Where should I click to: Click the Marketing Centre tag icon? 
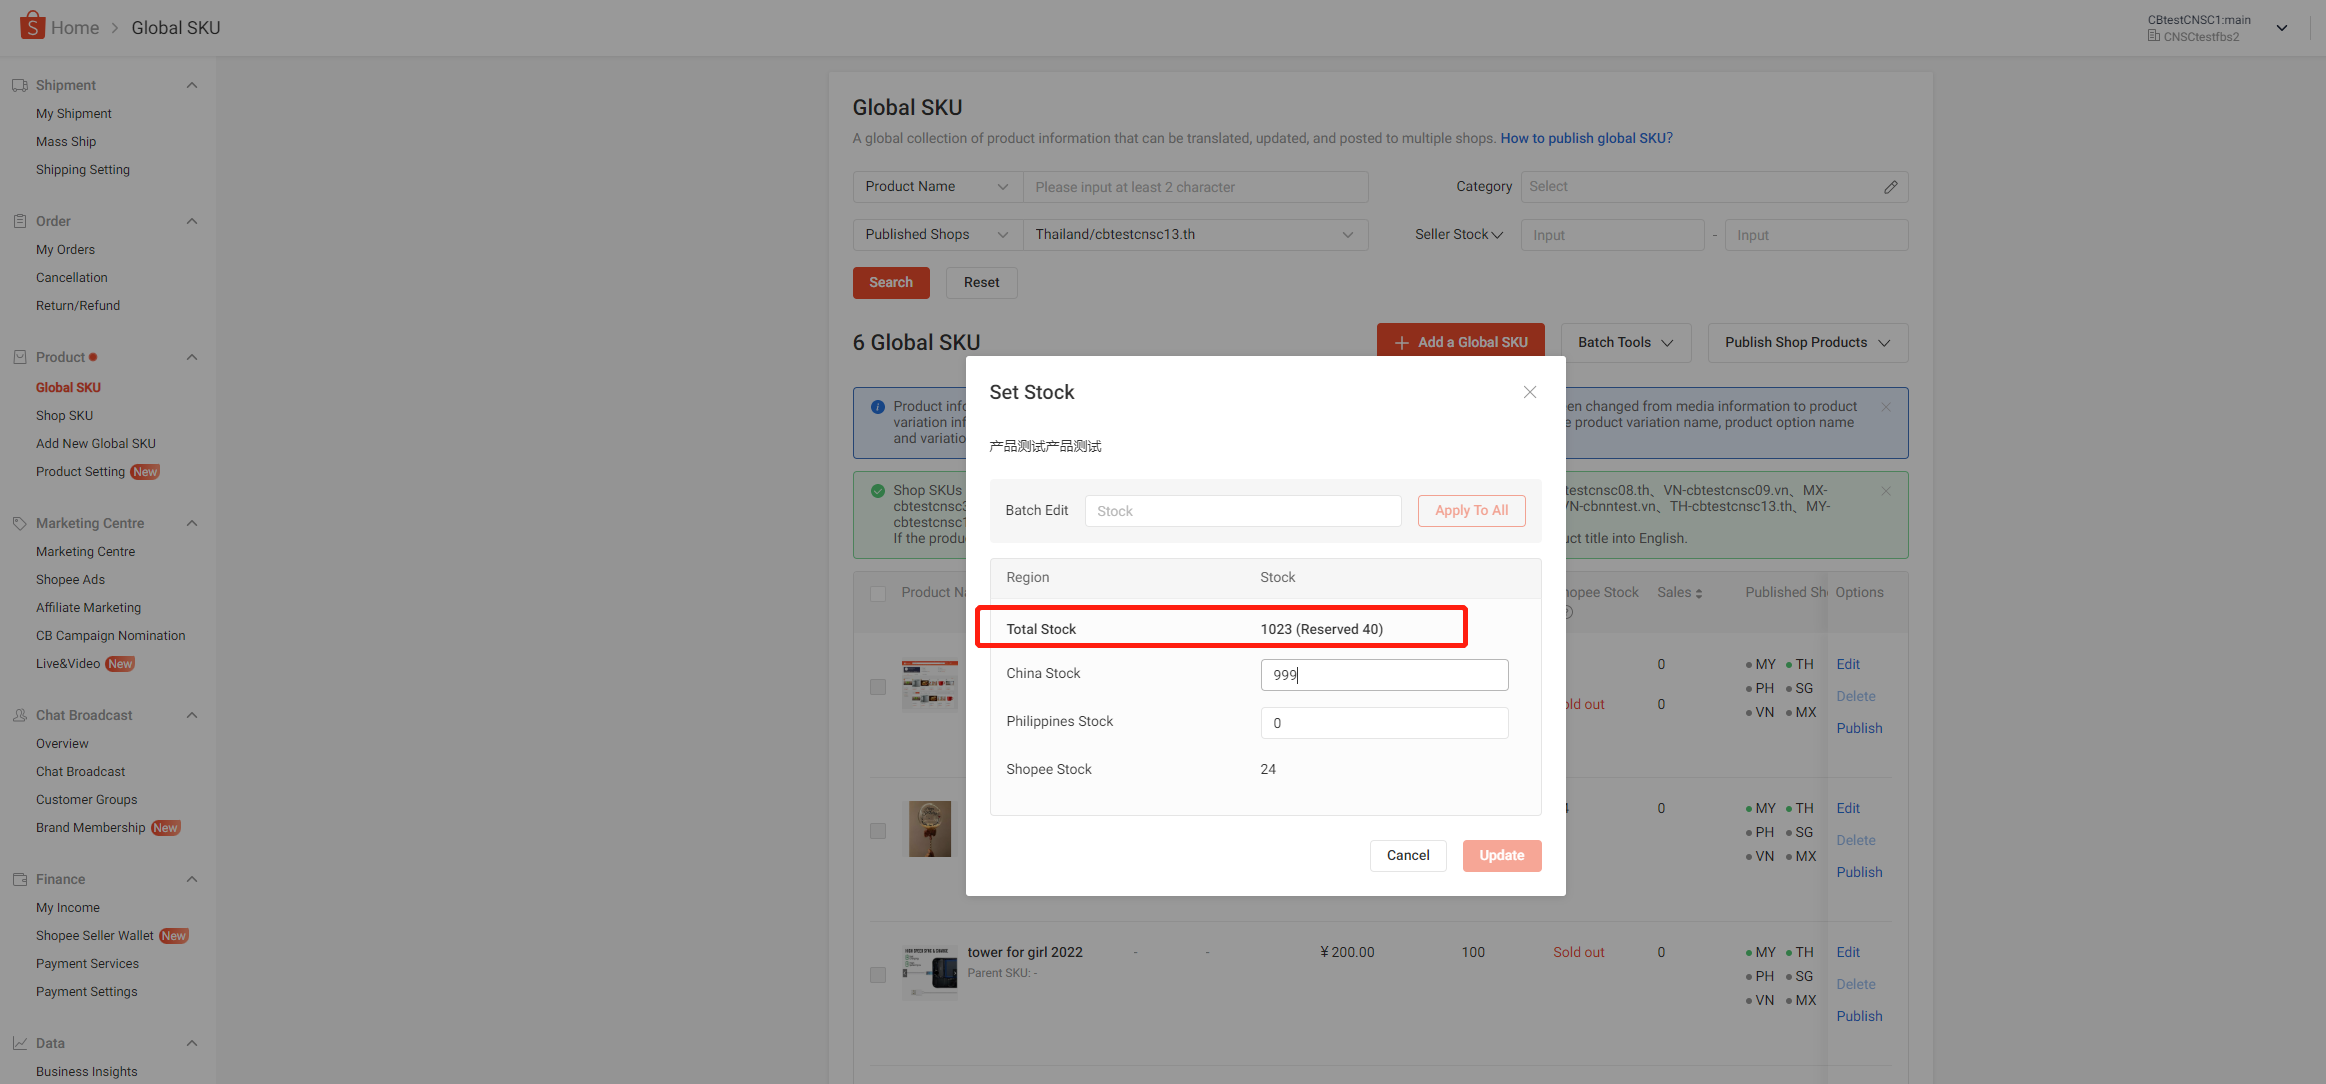pos(19,523)
